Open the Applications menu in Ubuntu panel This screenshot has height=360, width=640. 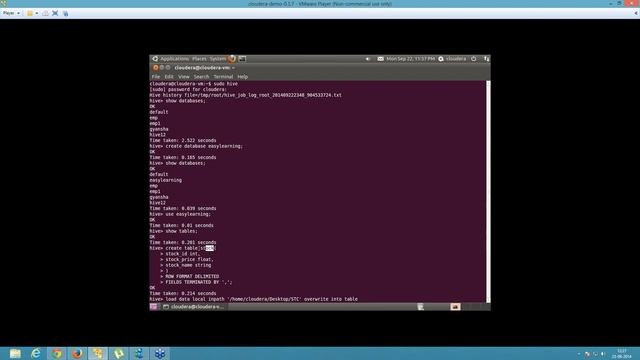point(174,59)
